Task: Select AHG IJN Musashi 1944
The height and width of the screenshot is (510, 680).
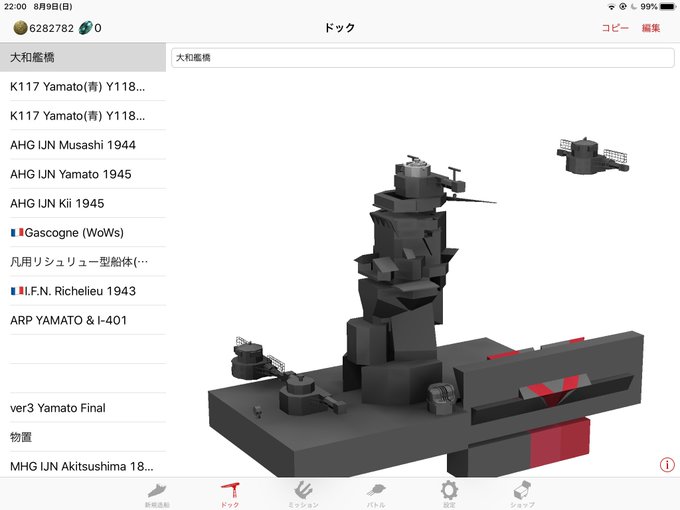Action: 83,145
